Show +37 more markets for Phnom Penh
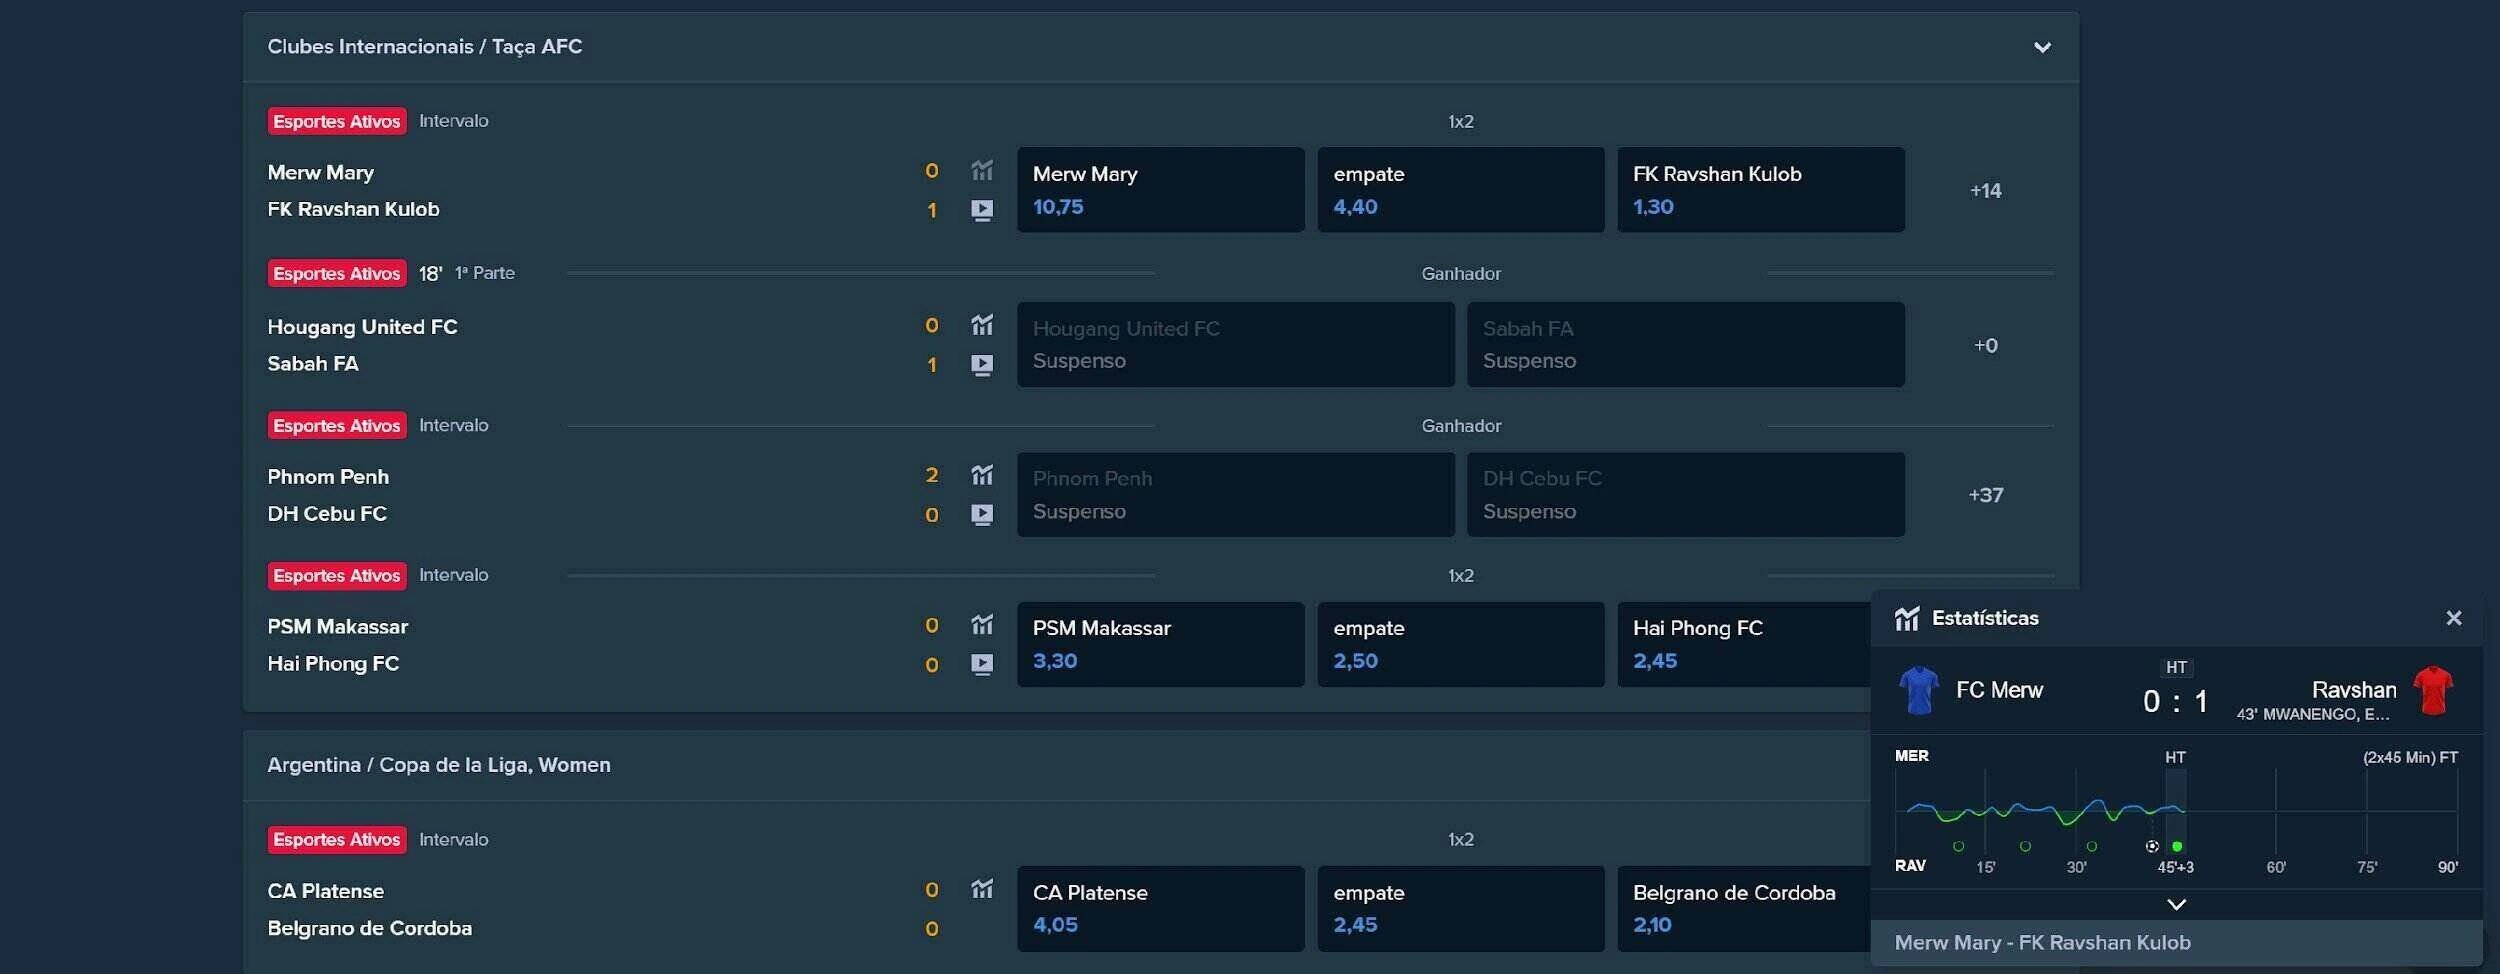Viewport: 2500px width, 974px height. click(1986, 495)
